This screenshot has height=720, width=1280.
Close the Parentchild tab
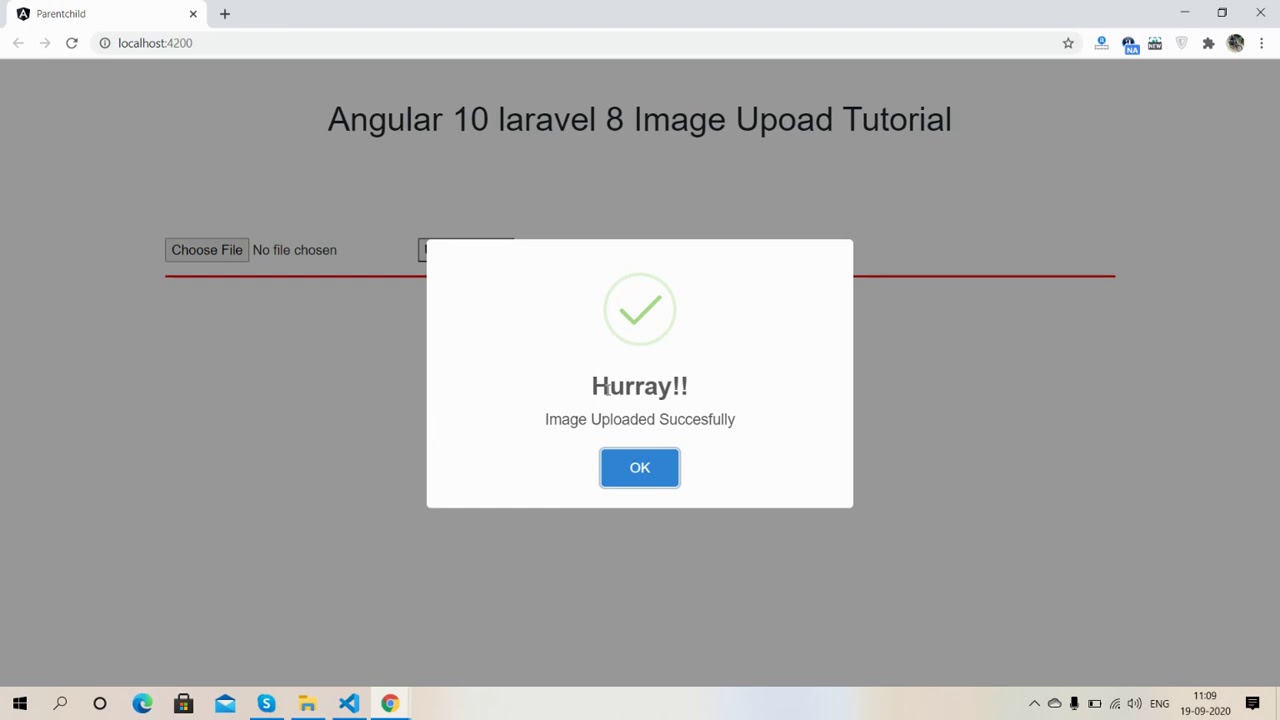point(193,14)
